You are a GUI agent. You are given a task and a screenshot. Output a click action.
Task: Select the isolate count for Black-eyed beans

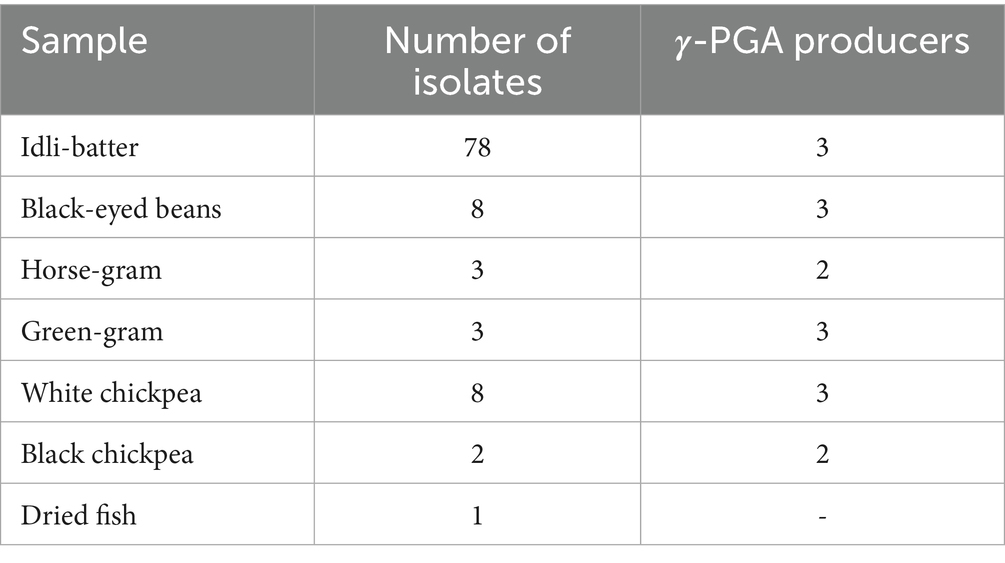[477, 209]
